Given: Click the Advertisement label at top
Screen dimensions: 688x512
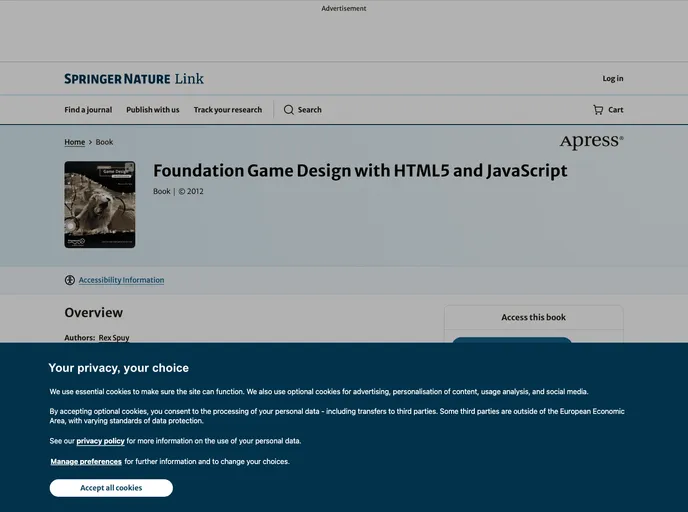Looking at the screenshot, I should point(344,8).
